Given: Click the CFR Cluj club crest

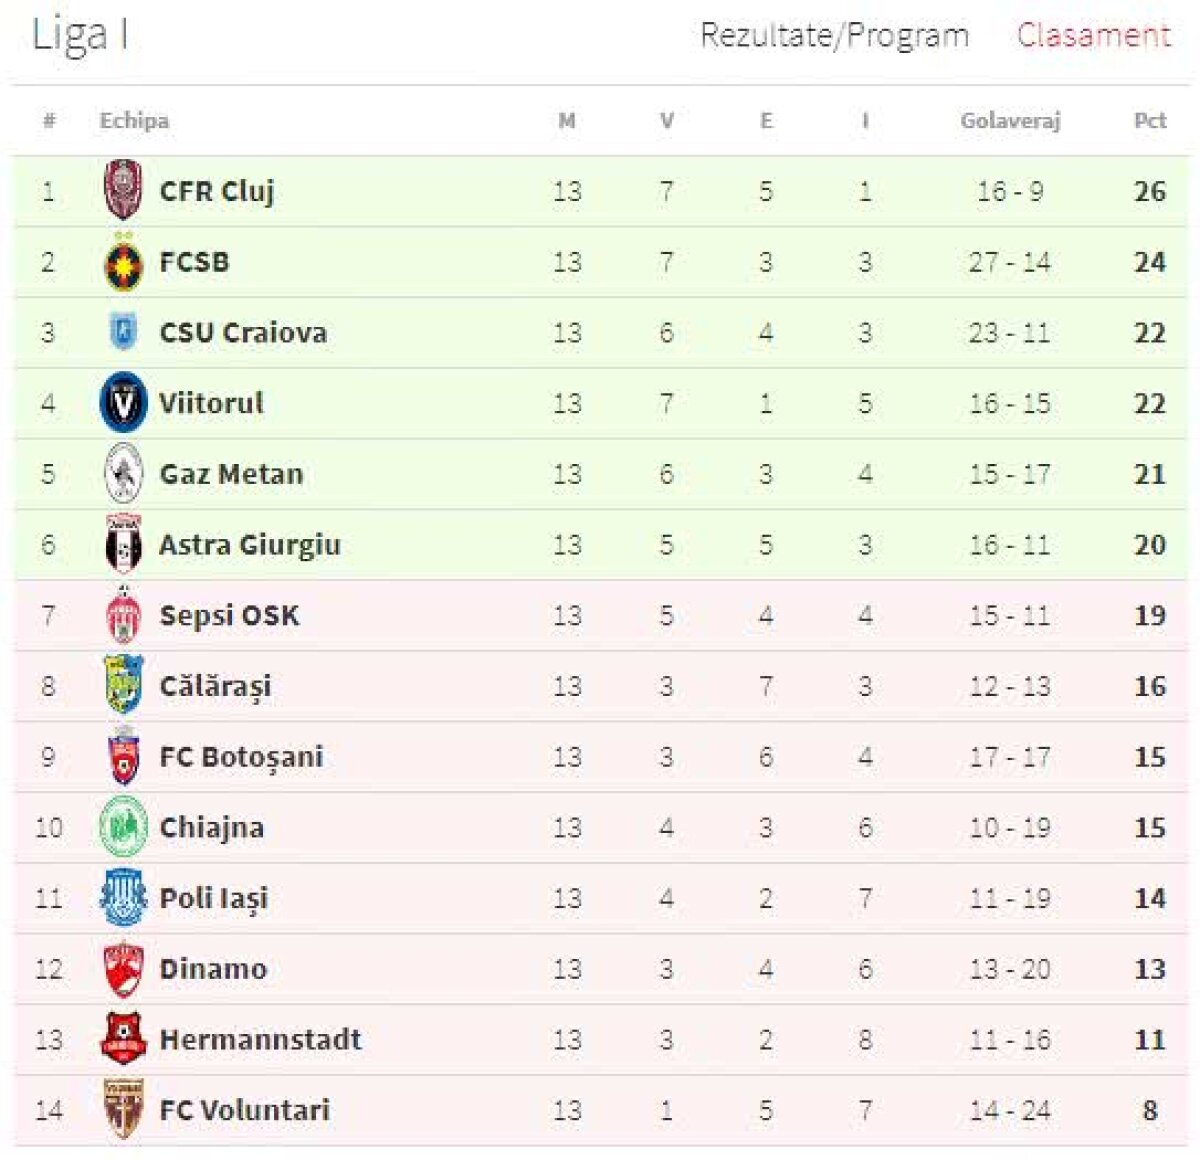Looking at the screenshot, I should click(x=123, y=190).
